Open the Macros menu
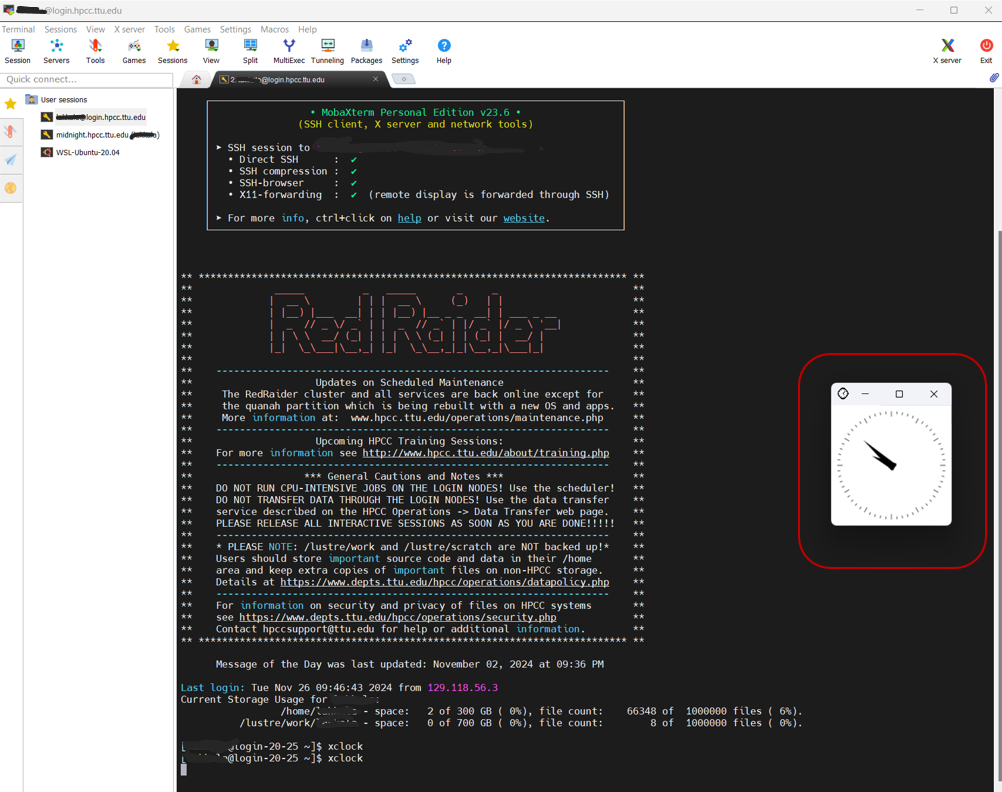Screen dimensions: 1002x792 pyautogui.click(x=275, y=29)
